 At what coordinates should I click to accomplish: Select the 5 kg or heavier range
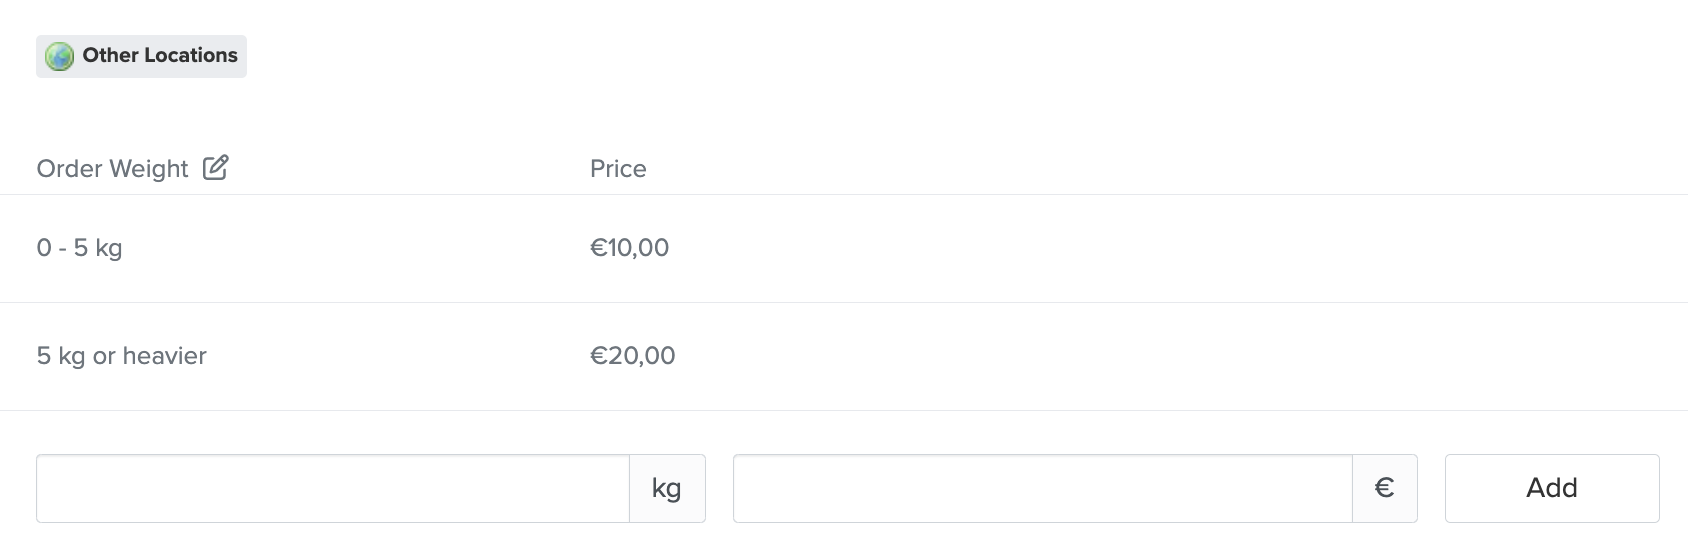(122, 356)
